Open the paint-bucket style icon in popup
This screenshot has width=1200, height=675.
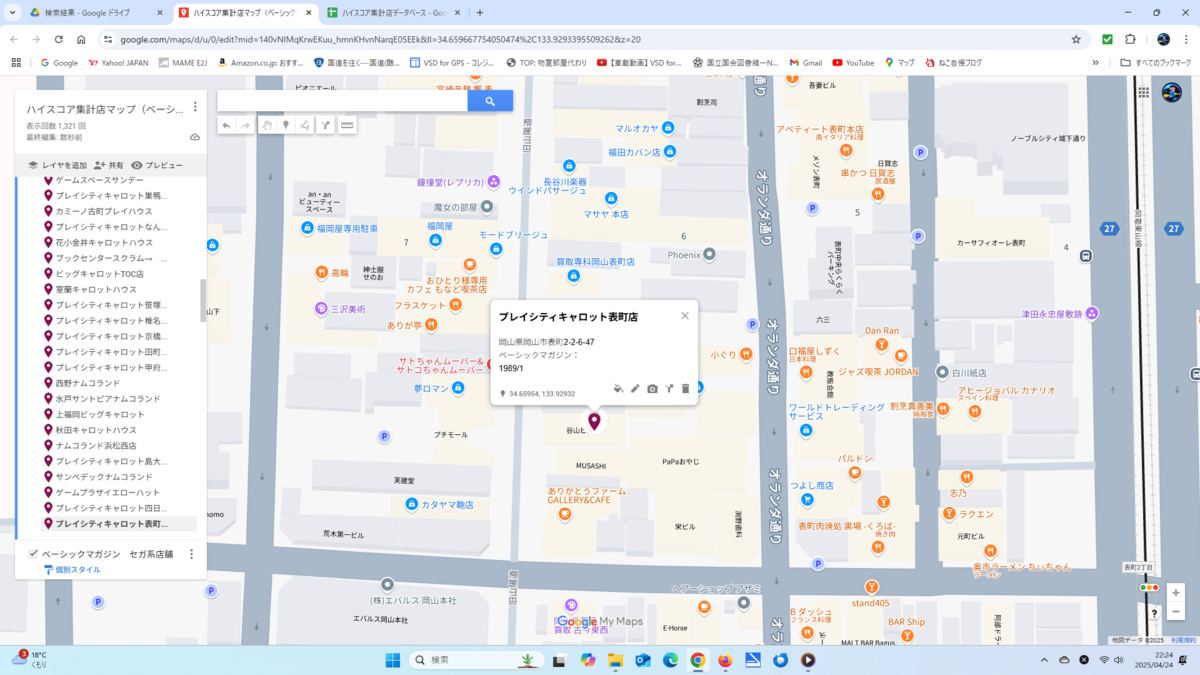point(618,389)
